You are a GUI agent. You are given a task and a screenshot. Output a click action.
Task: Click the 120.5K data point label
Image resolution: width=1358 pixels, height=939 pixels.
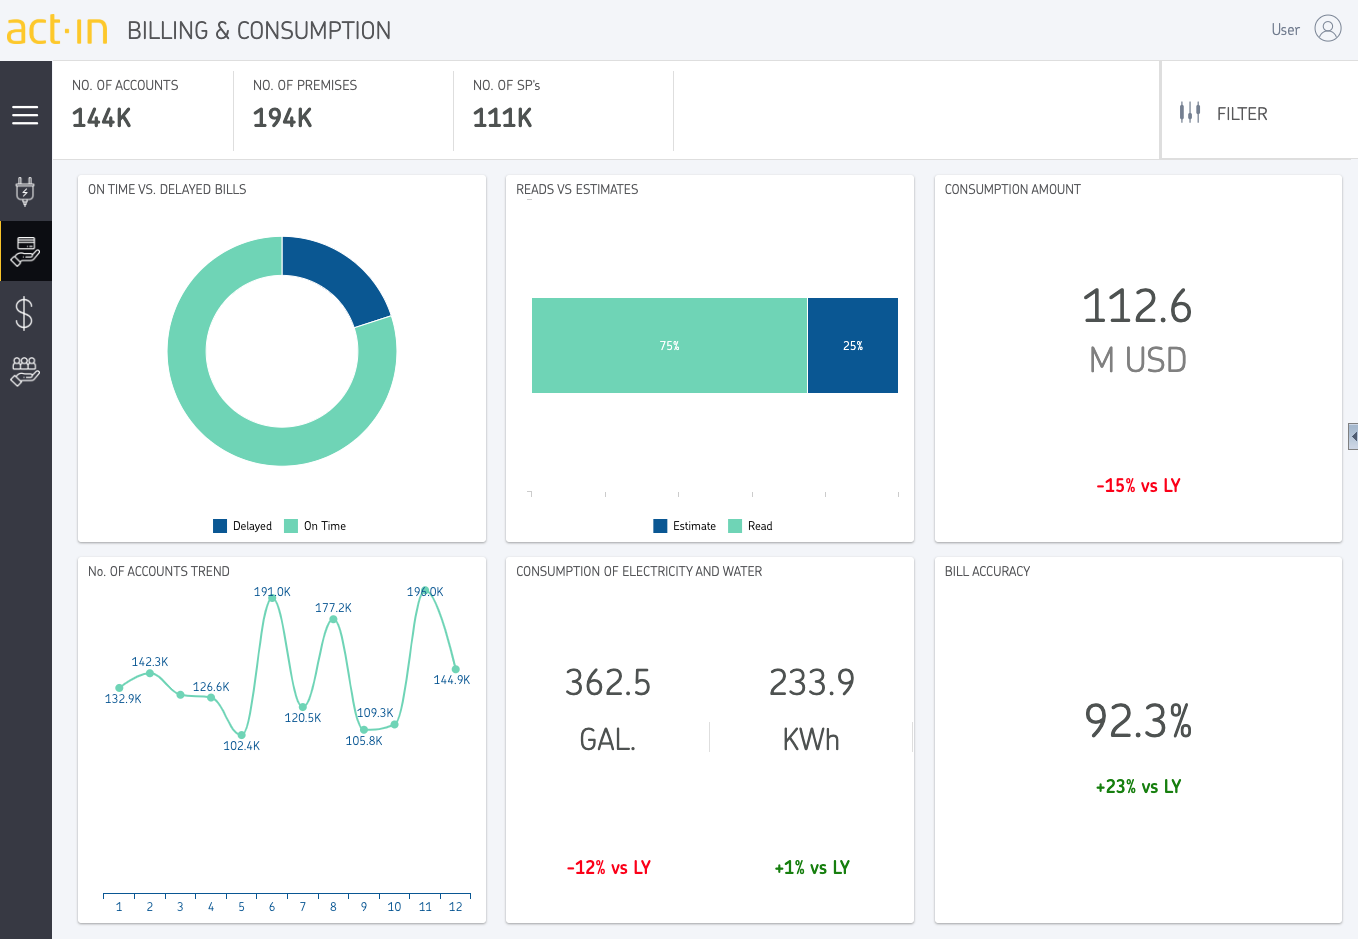coord(303,718)
